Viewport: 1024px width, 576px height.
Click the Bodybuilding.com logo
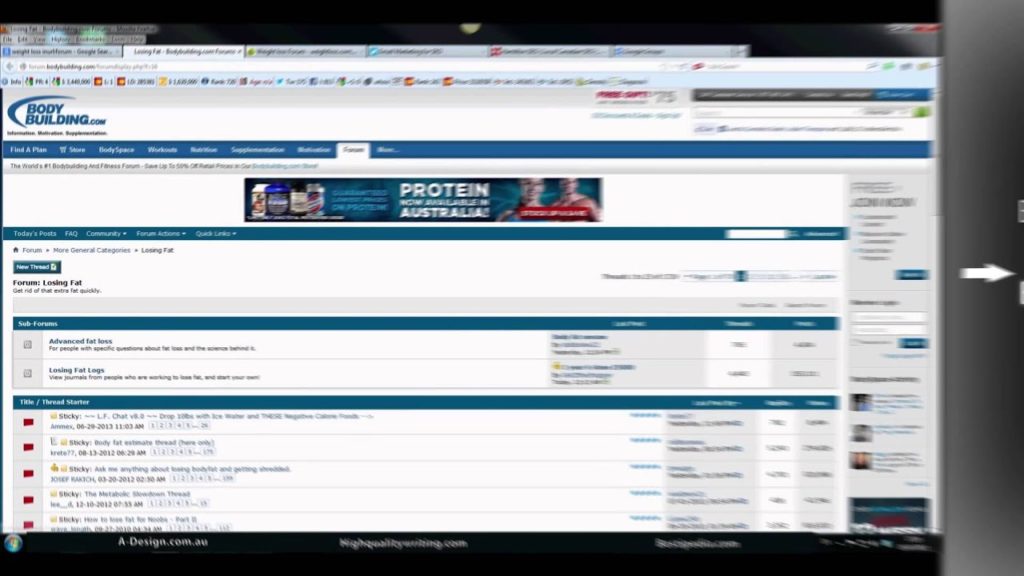click(57, 114)
